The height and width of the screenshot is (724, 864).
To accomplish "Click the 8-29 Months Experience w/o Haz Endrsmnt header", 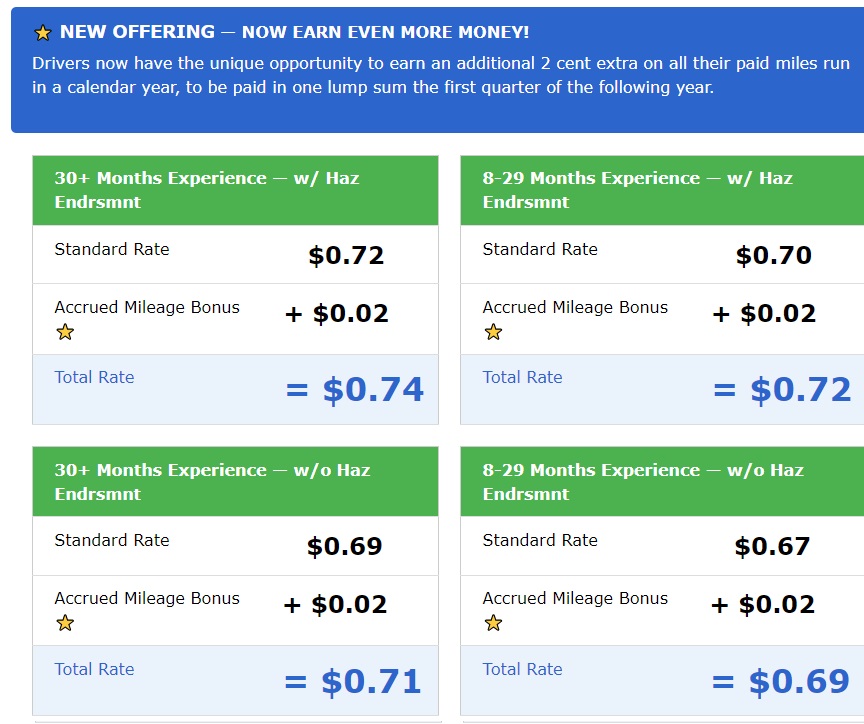I will (662, 482).
